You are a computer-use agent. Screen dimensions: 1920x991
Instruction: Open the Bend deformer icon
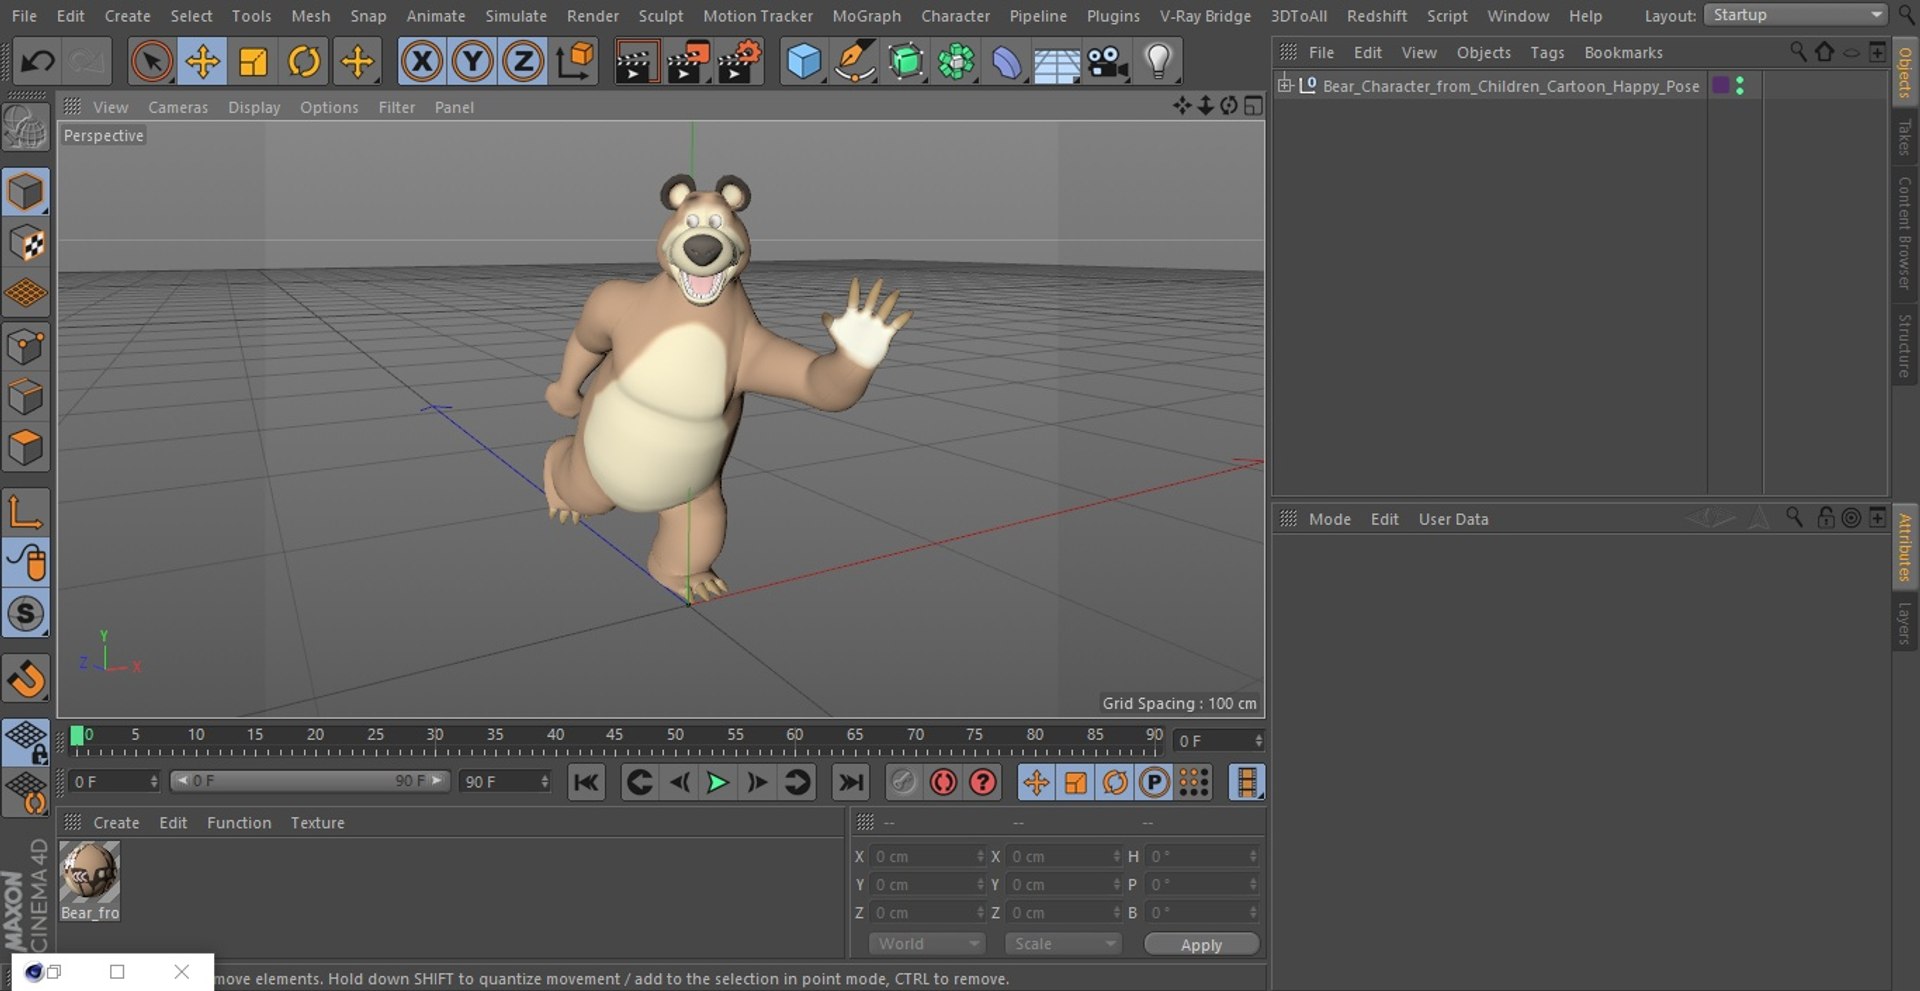click(x=1007, y=62)
